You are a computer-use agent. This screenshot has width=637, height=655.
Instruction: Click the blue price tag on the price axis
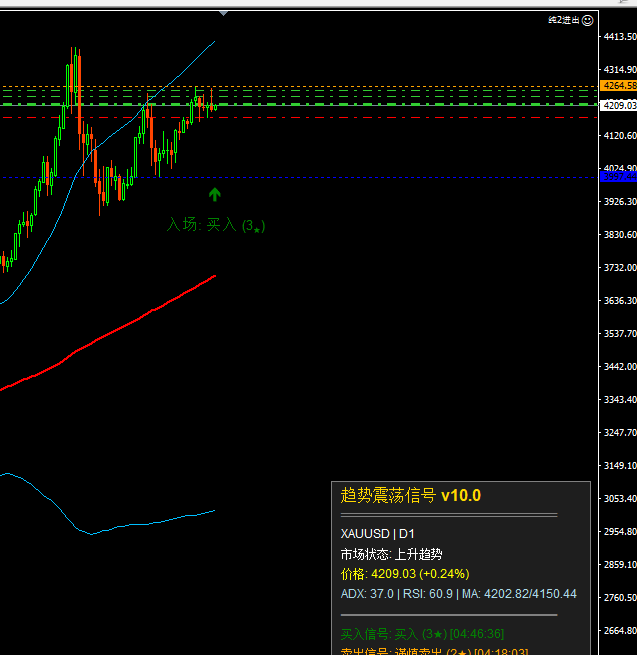(x=618, y=176)
